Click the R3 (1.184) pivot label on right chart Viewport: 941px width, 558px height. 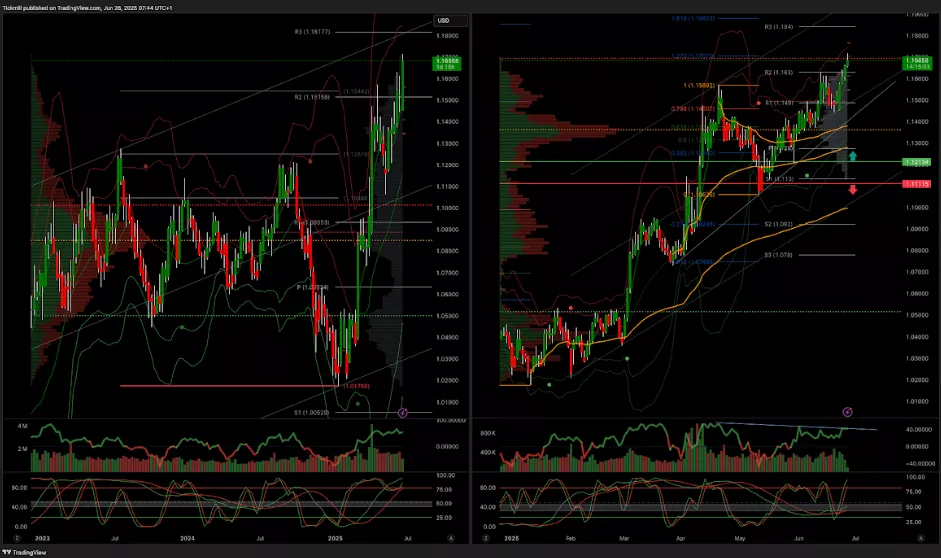(778, 28)
